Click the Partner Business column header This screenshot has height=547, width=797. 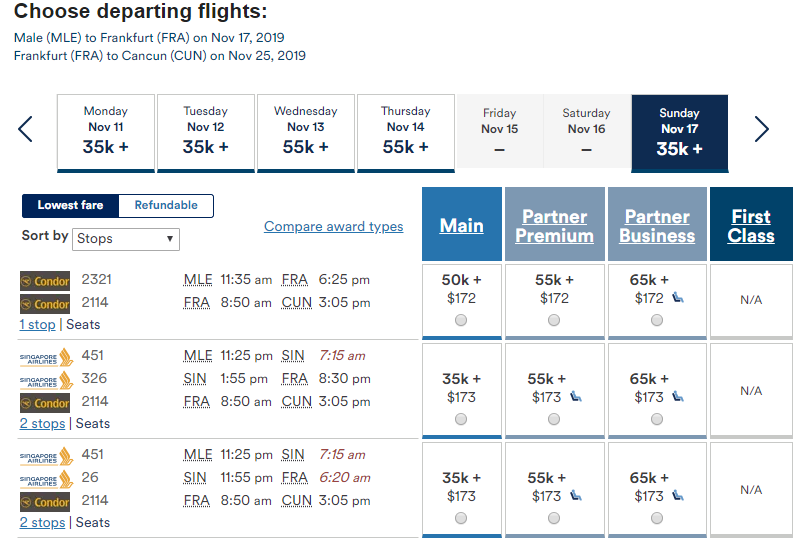(x=656, y=226)
